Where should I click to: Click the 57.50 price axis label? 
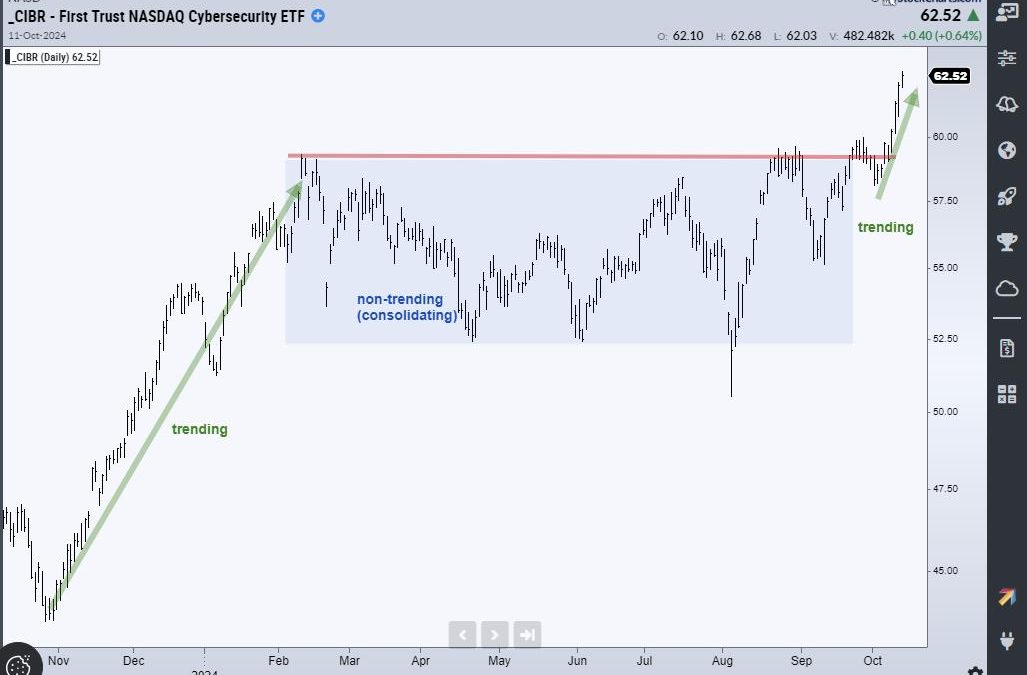[946, 200]
